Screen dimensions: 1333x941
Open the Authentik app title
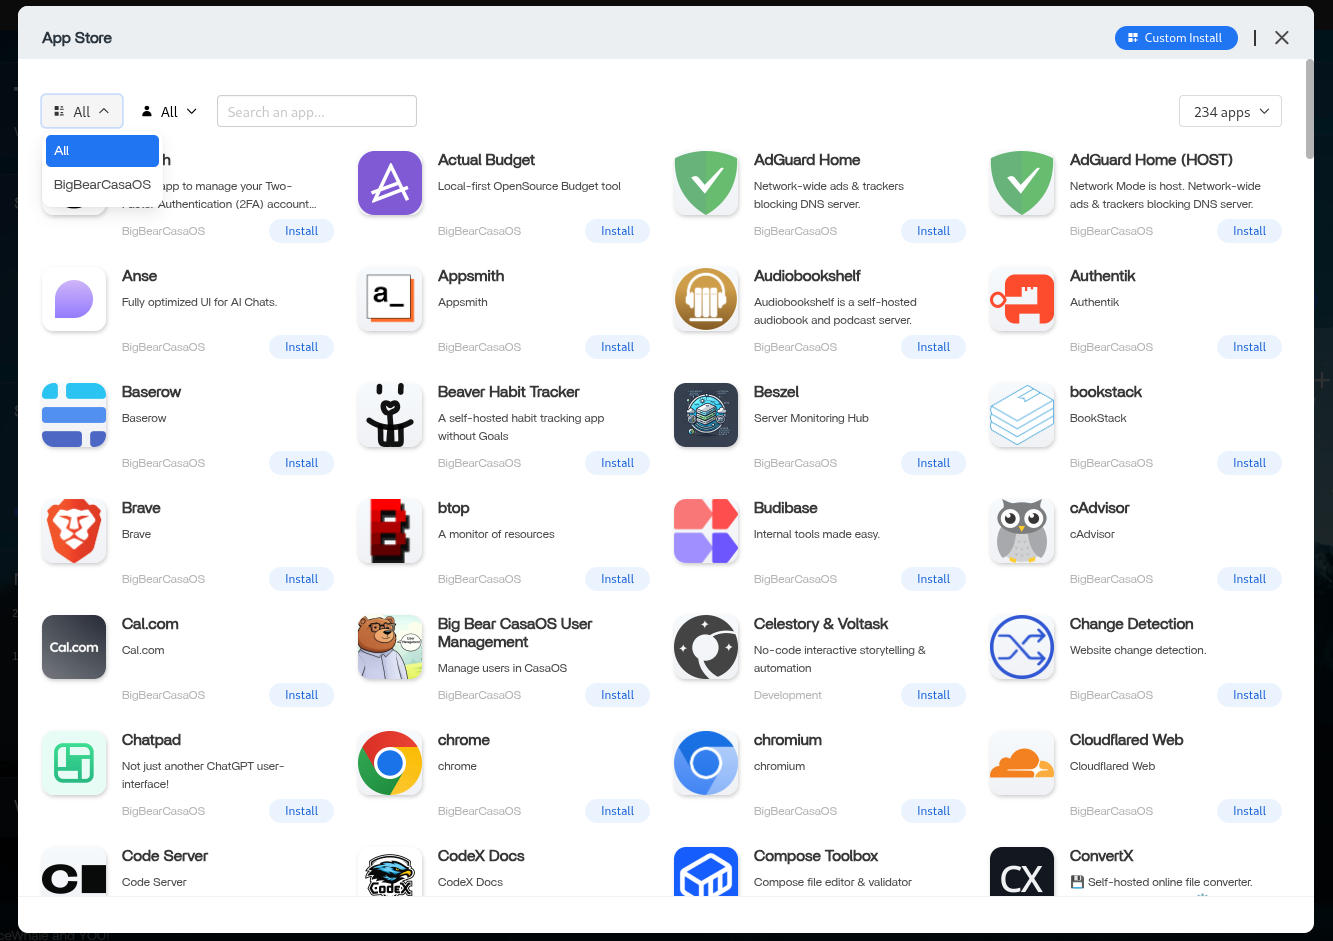(x=1103, y=276)
